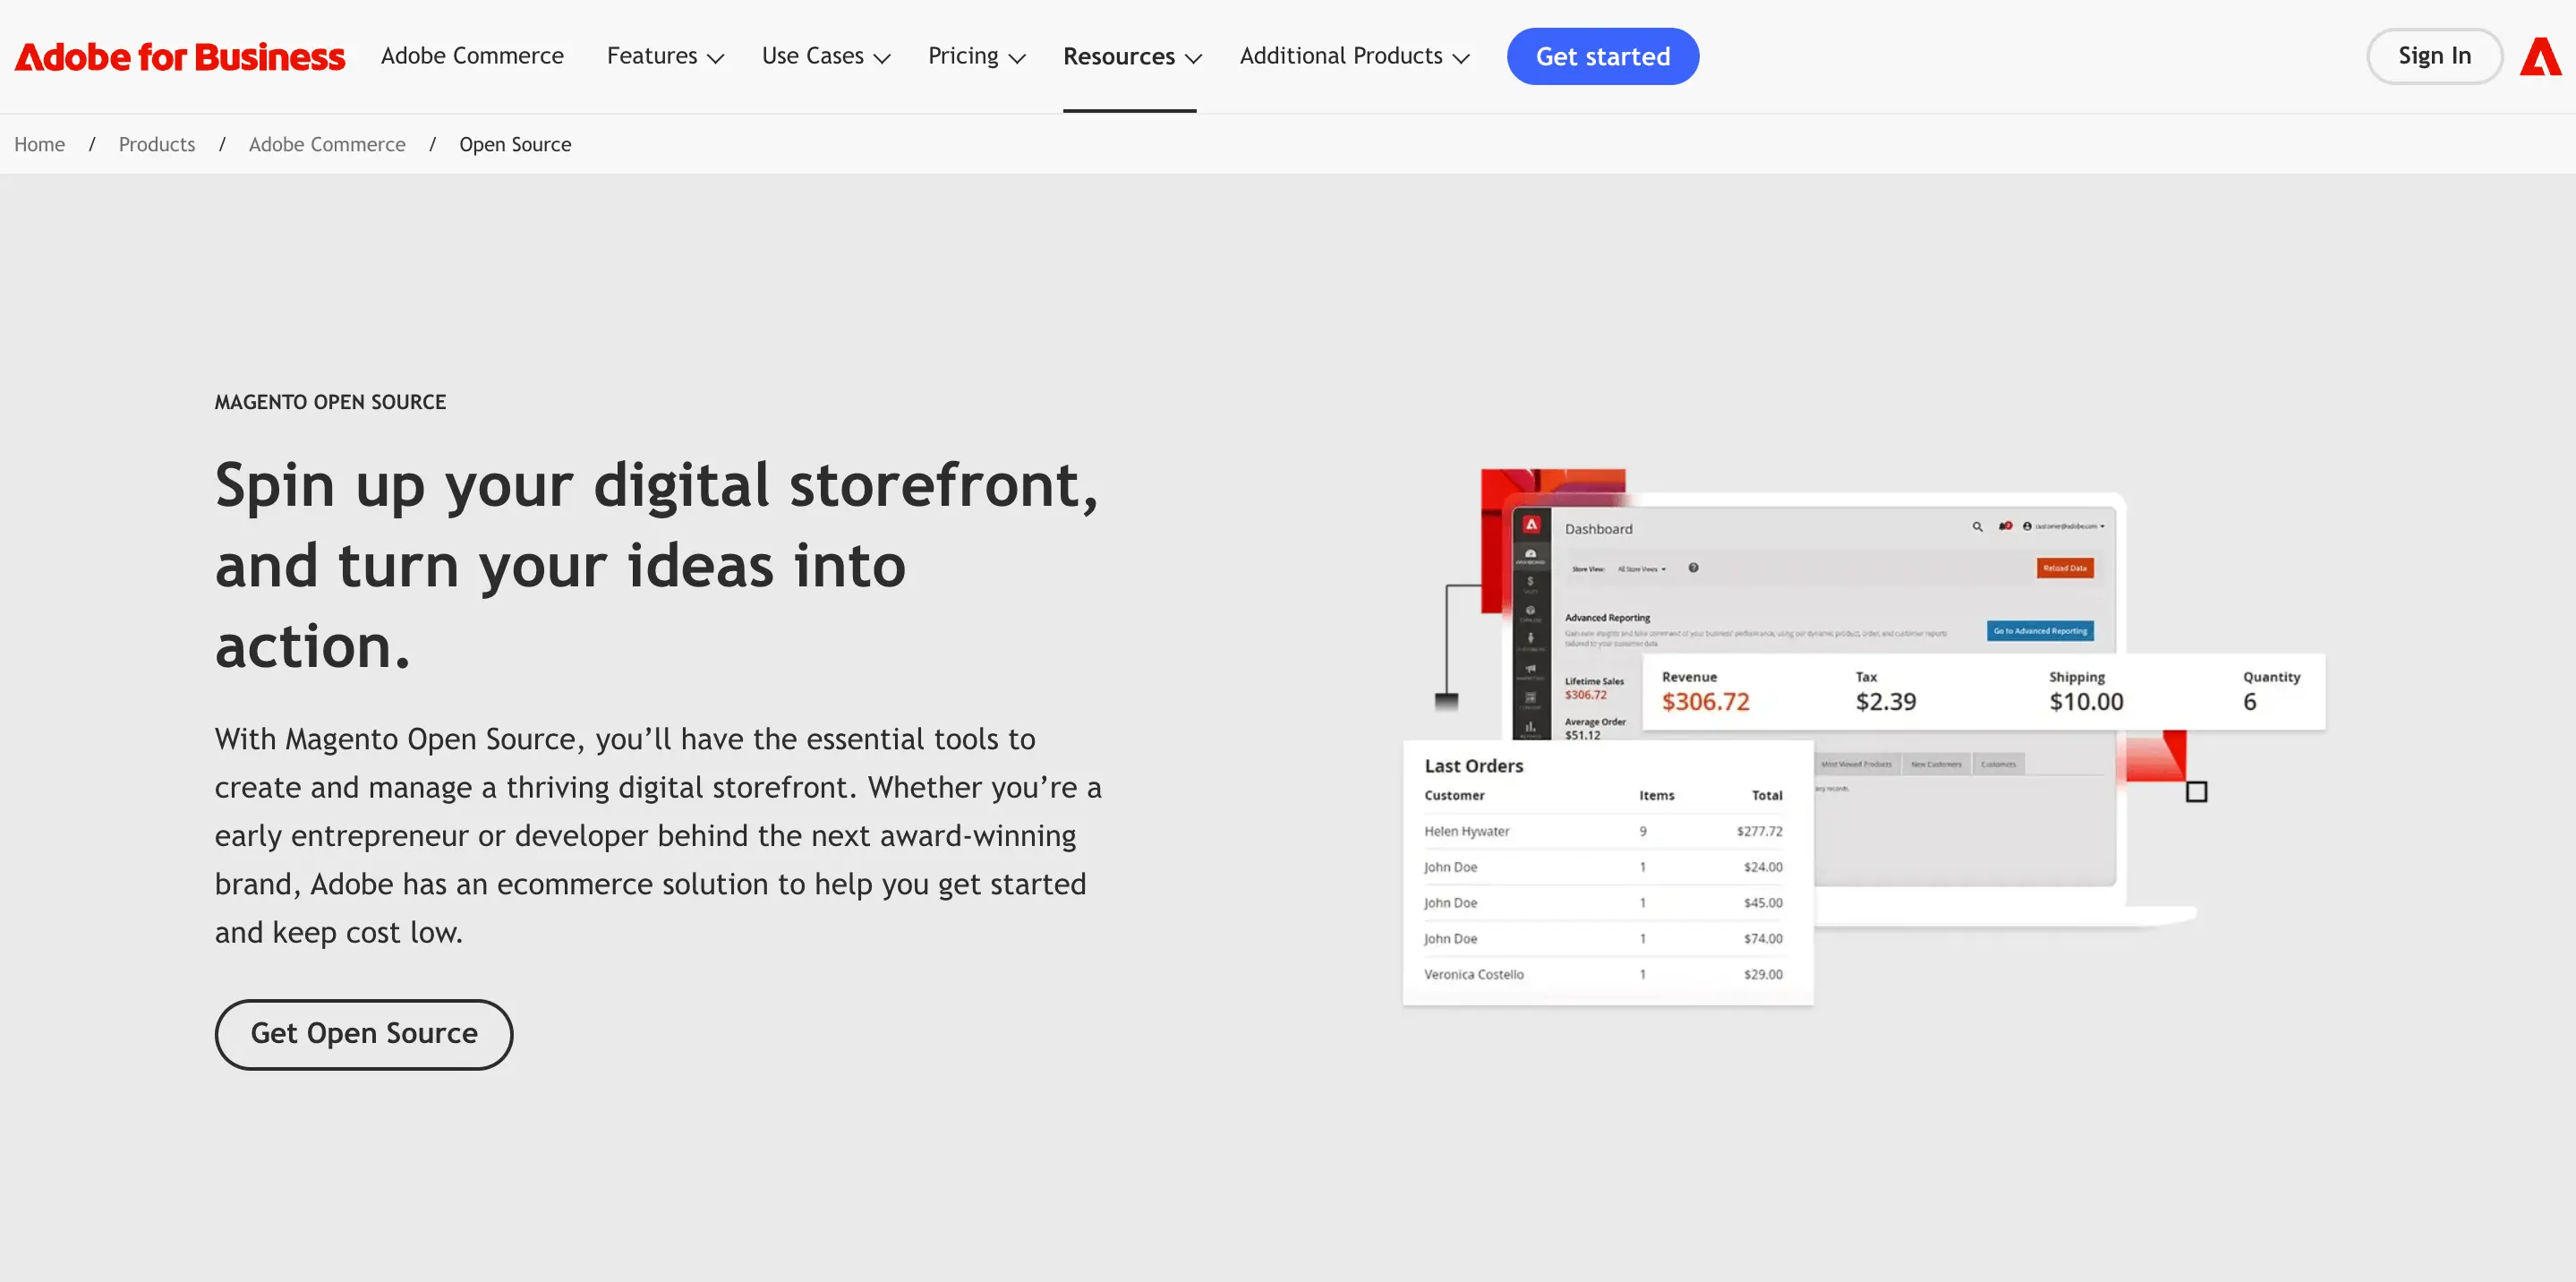Click the Reload Data button
Viewport: 2576px width, 1282px height.
coord(2067,568)
